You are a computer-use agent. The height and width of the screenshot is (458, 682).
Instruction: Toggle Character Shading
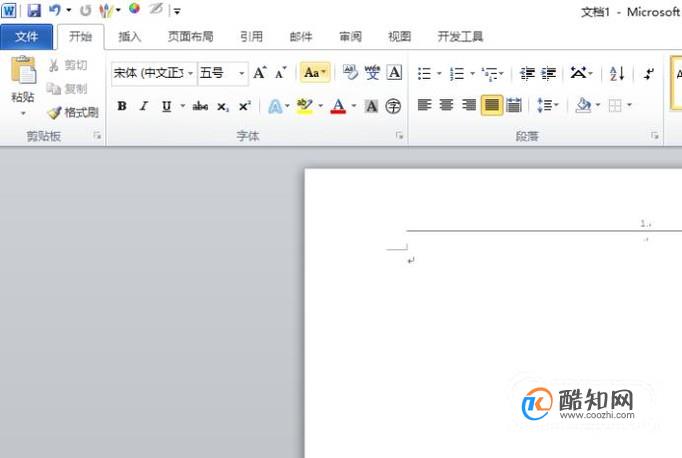pos(371,106)
